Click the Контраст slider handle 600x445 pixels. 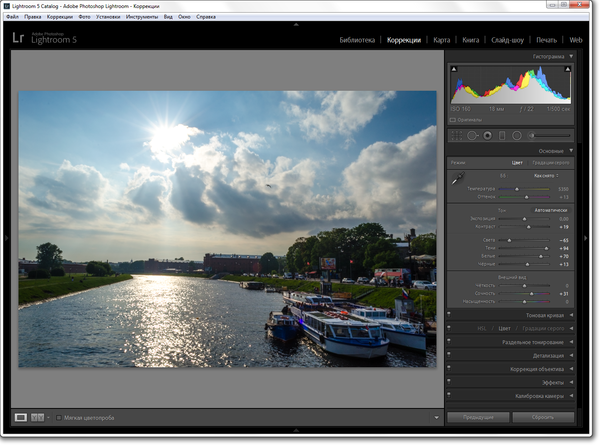[x=528, y=227]
